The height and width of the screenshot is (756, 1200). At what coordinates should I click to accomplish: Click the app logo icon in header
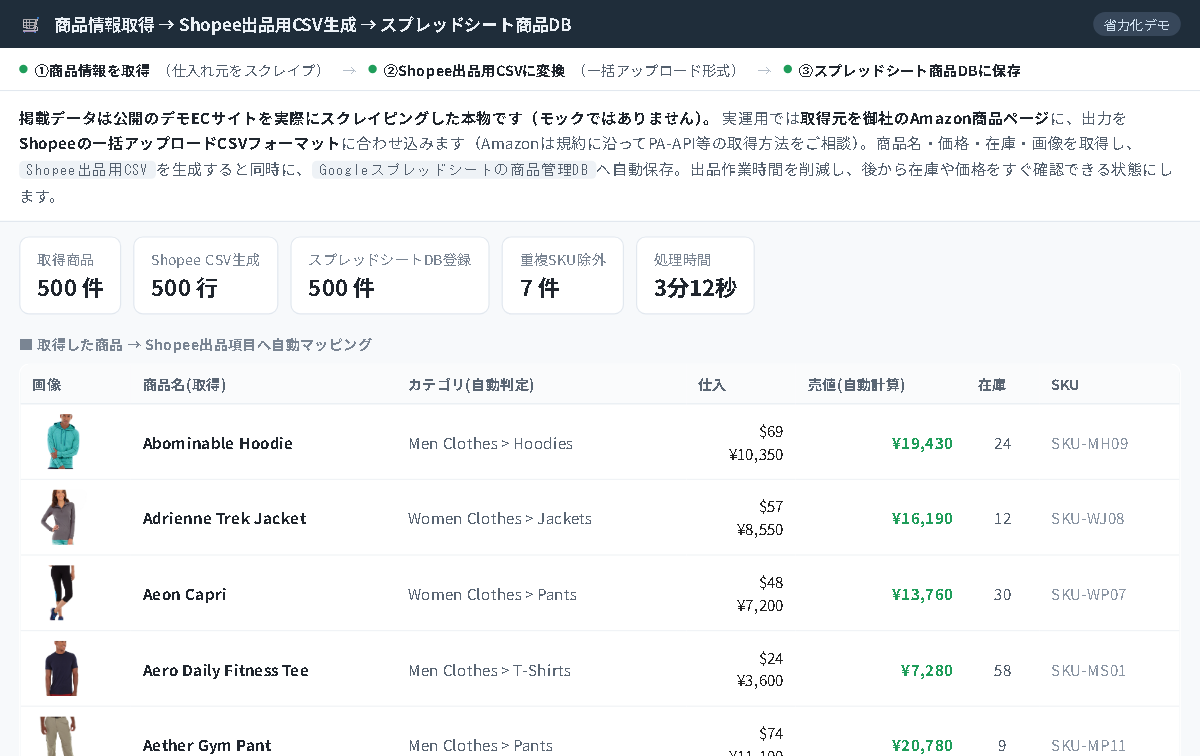30,24
